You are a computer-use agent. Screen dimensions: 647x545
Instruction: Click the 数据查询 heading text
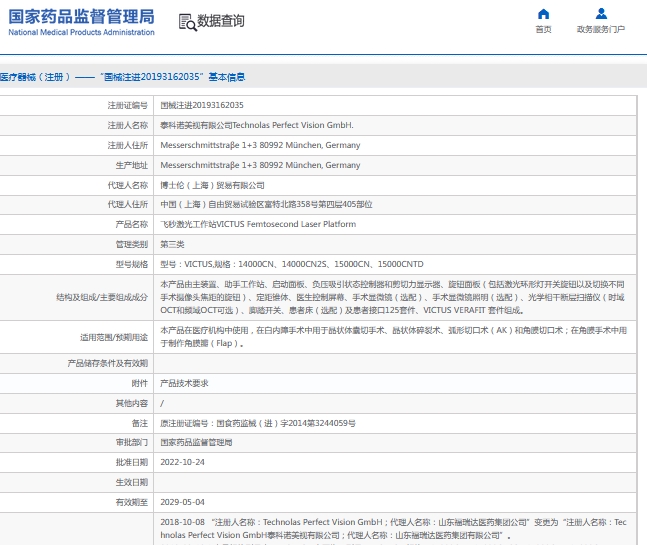click(x=221, y=21)
